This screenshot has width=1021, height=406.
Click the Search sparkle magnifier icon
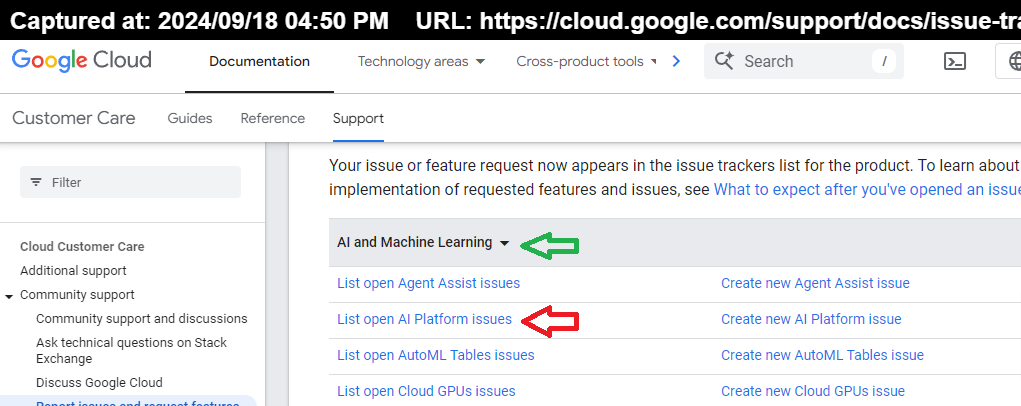pos(723,61)
